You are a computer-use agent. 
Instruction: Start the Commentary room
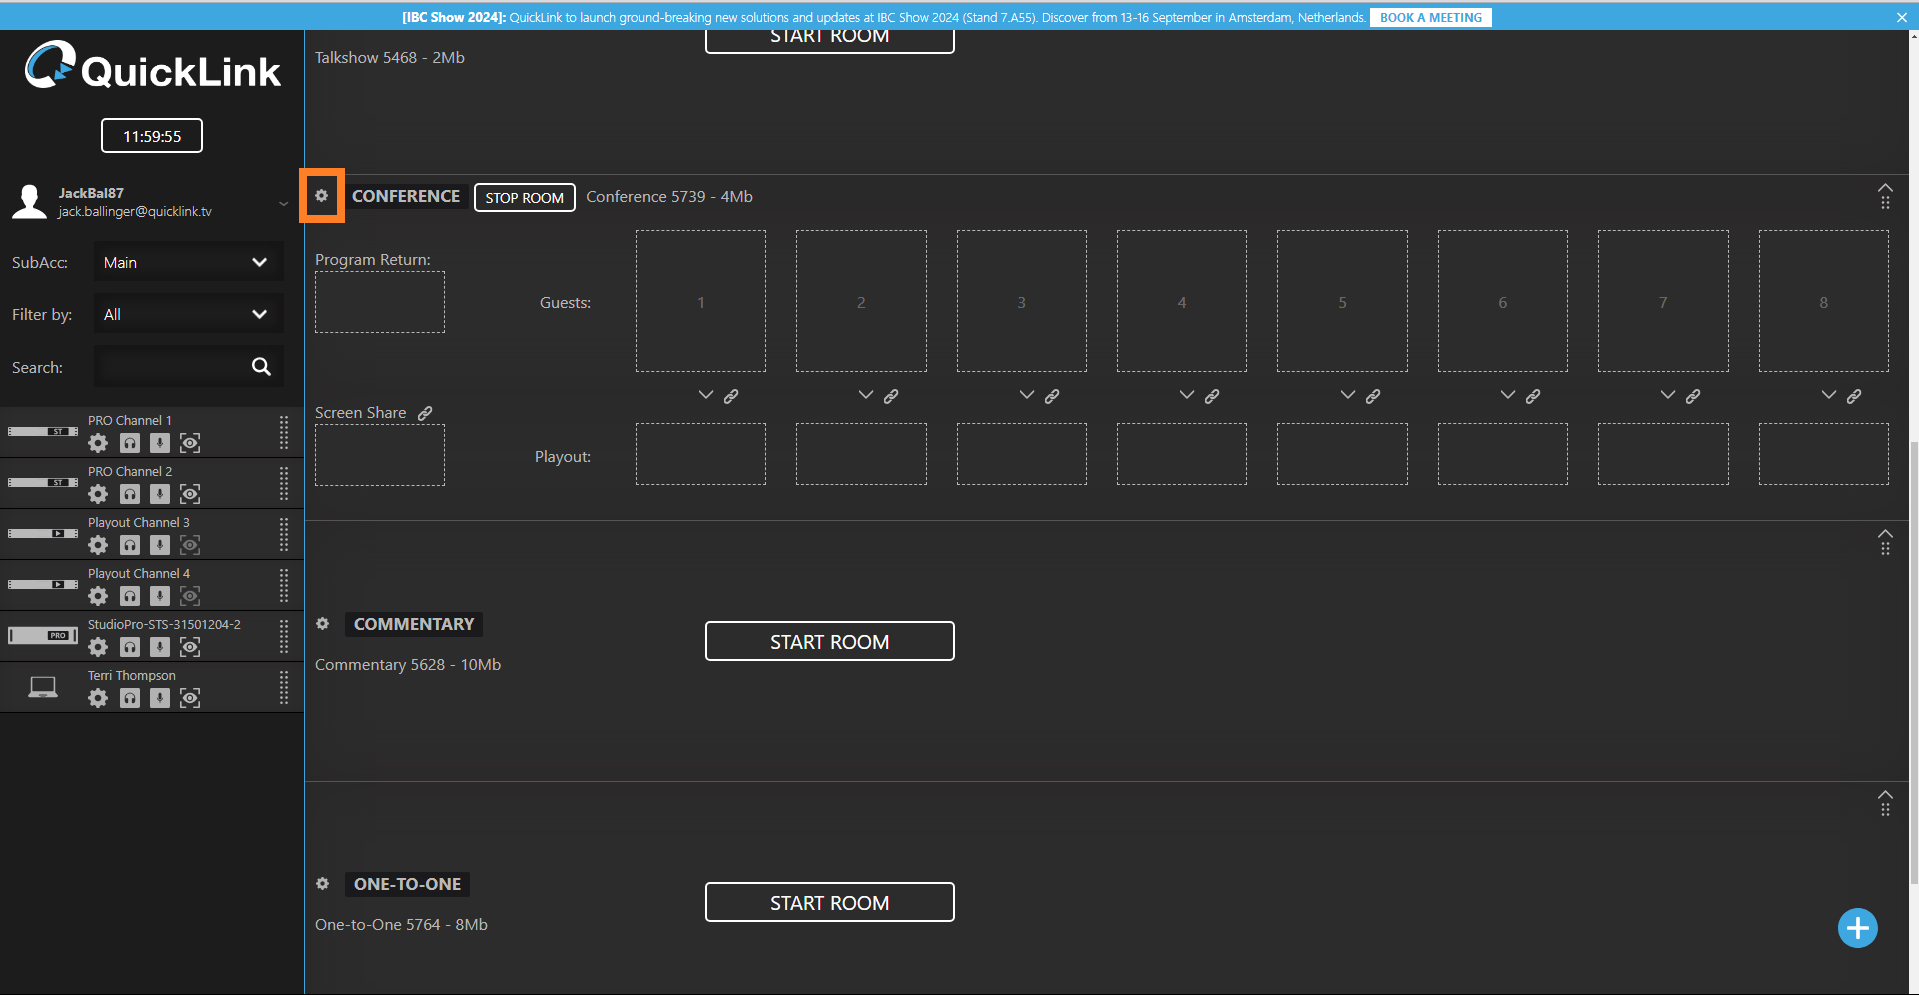[x=829, y=642]
